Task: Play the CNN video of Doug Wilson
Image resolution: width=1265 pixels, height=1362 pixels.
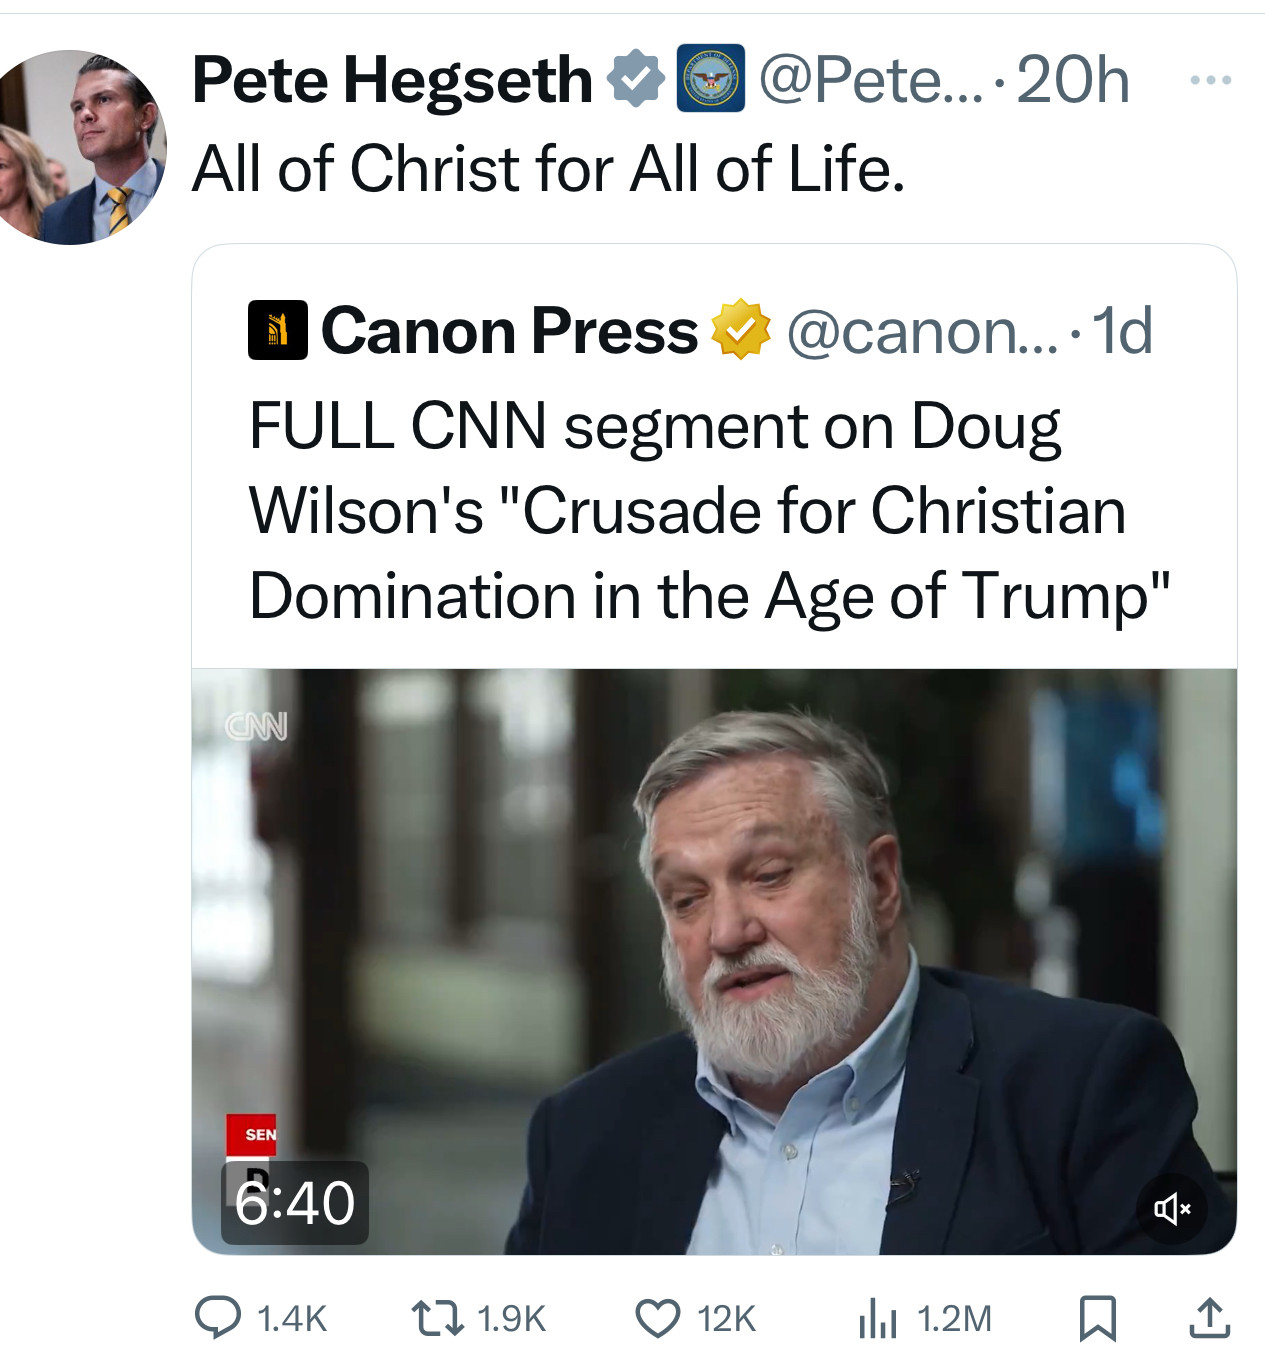Action: pos(714,961)
